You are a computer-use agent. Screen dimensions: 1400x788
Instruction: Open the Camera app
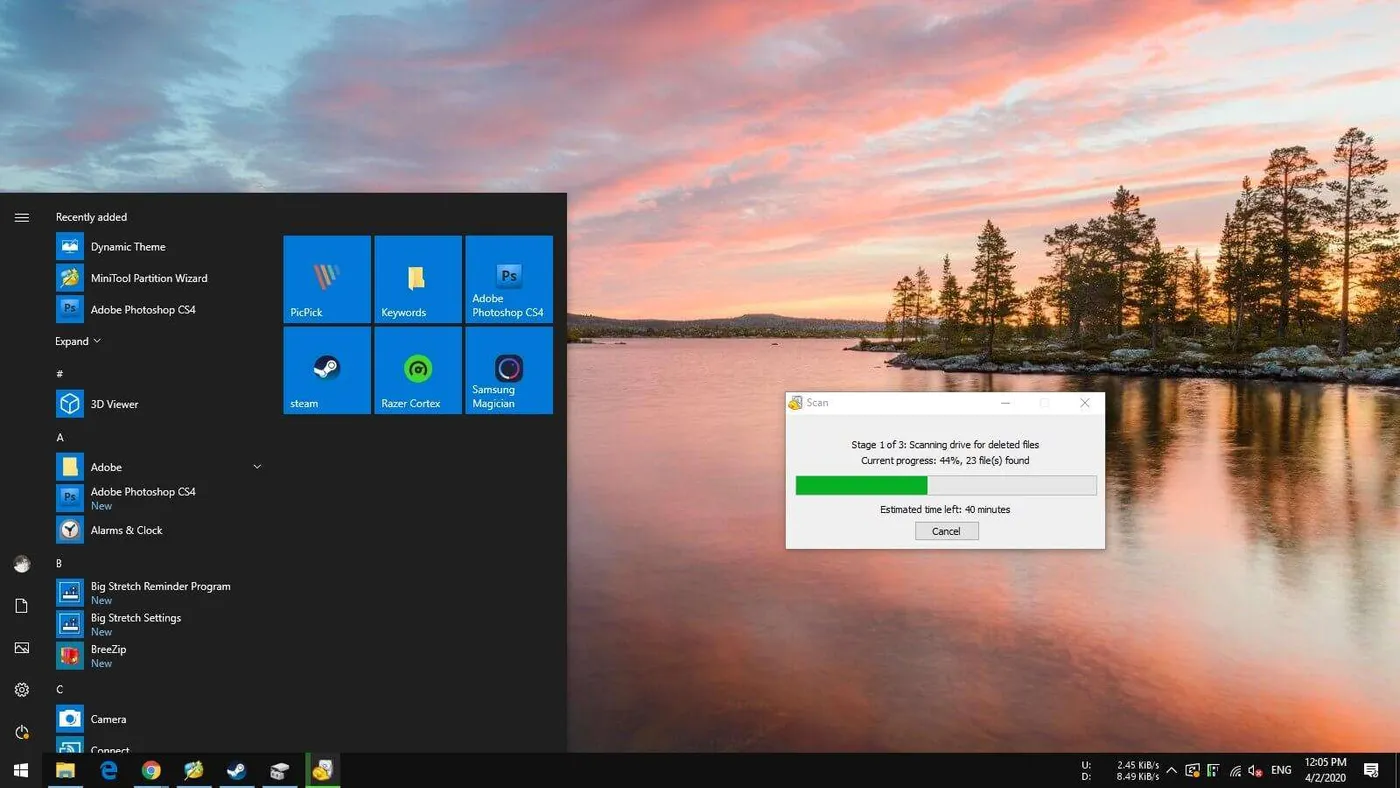tap(160, 719)
